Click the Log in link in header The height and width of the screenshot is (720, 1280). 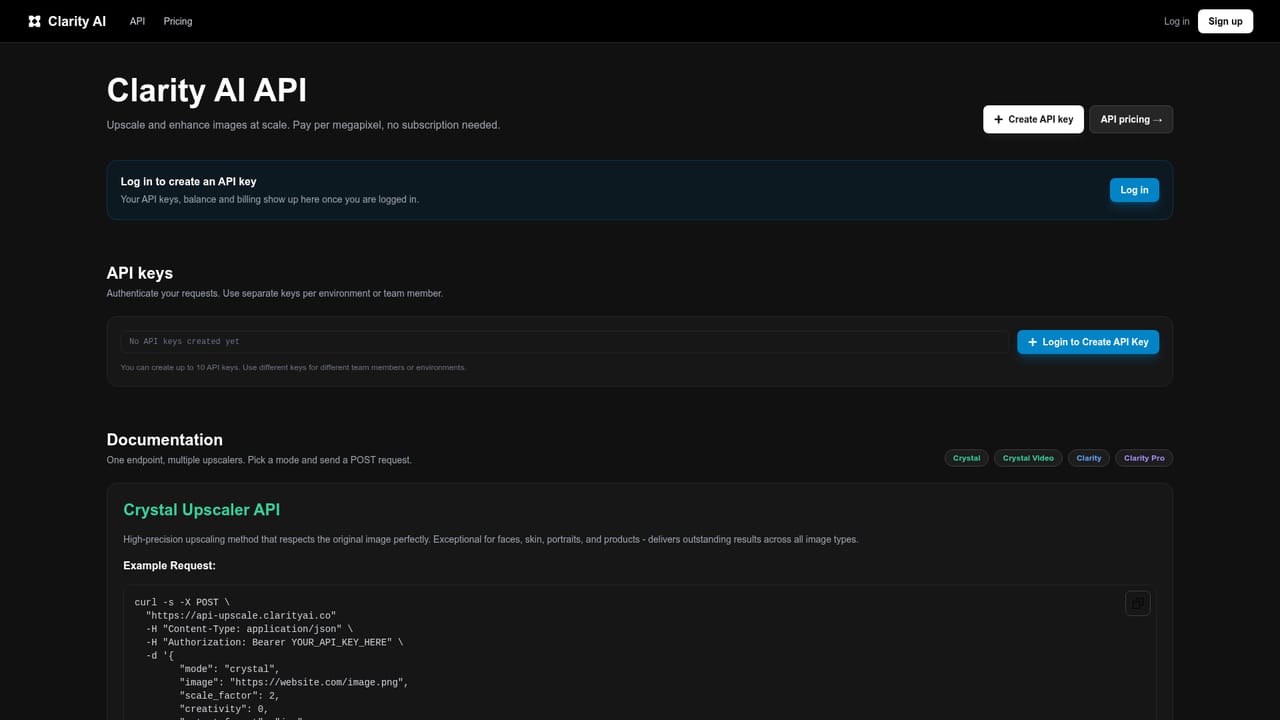(x=1177, y=21)
